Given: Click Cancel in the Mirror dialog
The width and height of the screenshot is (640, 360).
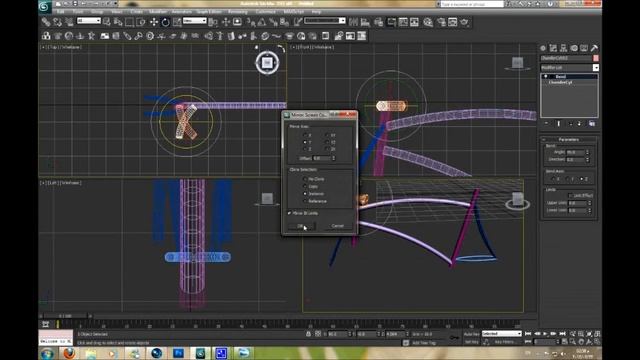Looking at the screenshot, I should point(338,226).
